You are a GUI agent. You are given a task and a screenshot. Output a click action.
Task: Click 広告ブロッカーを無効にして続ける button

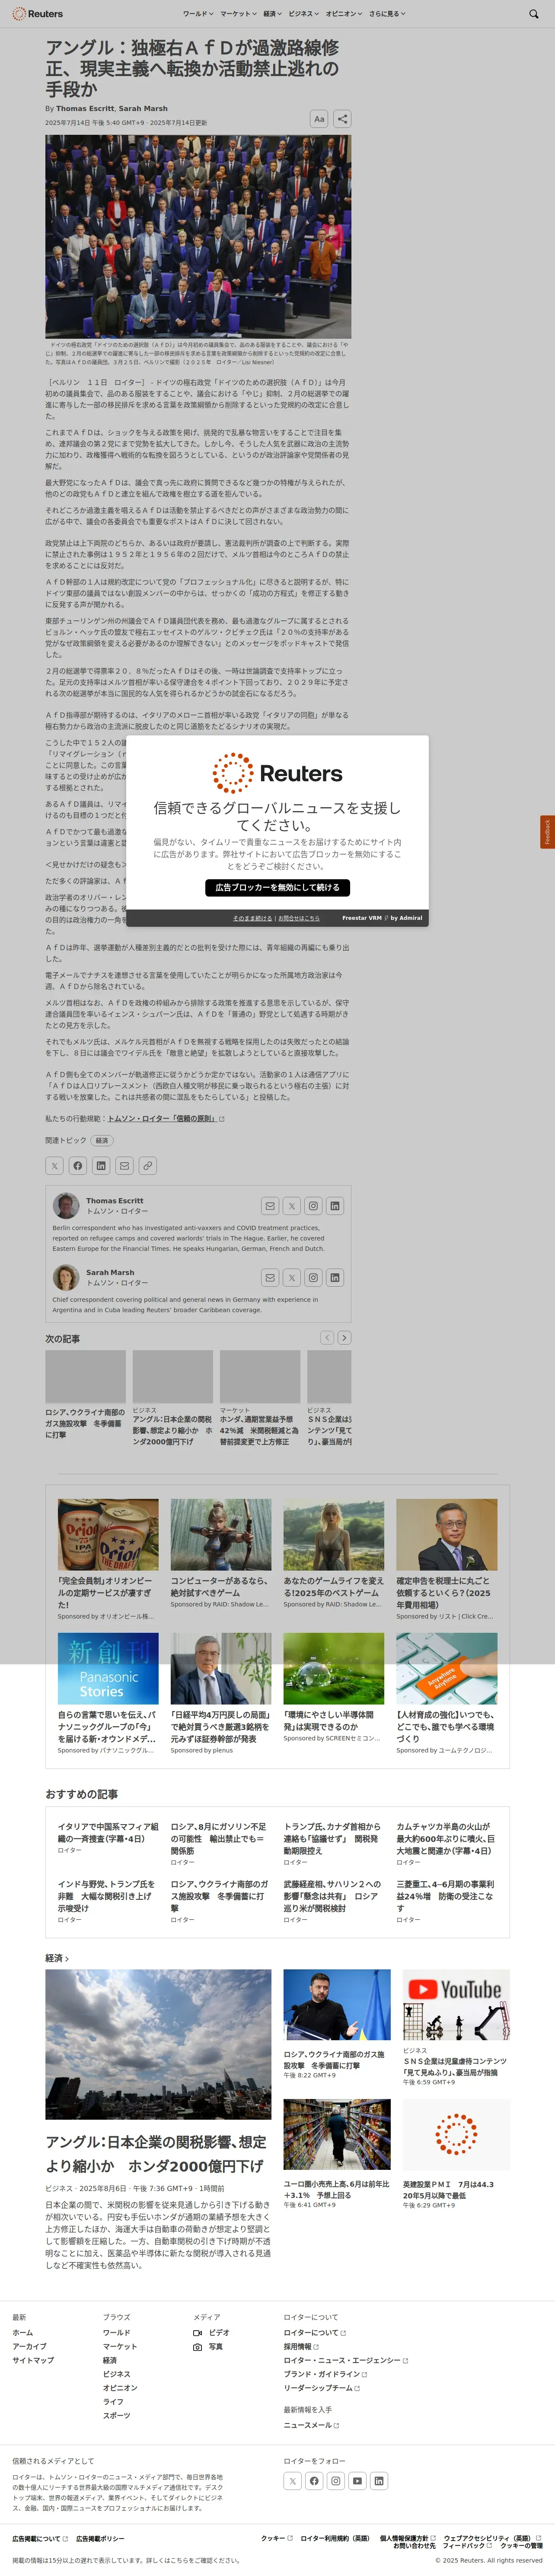click(x=277, y=887)
